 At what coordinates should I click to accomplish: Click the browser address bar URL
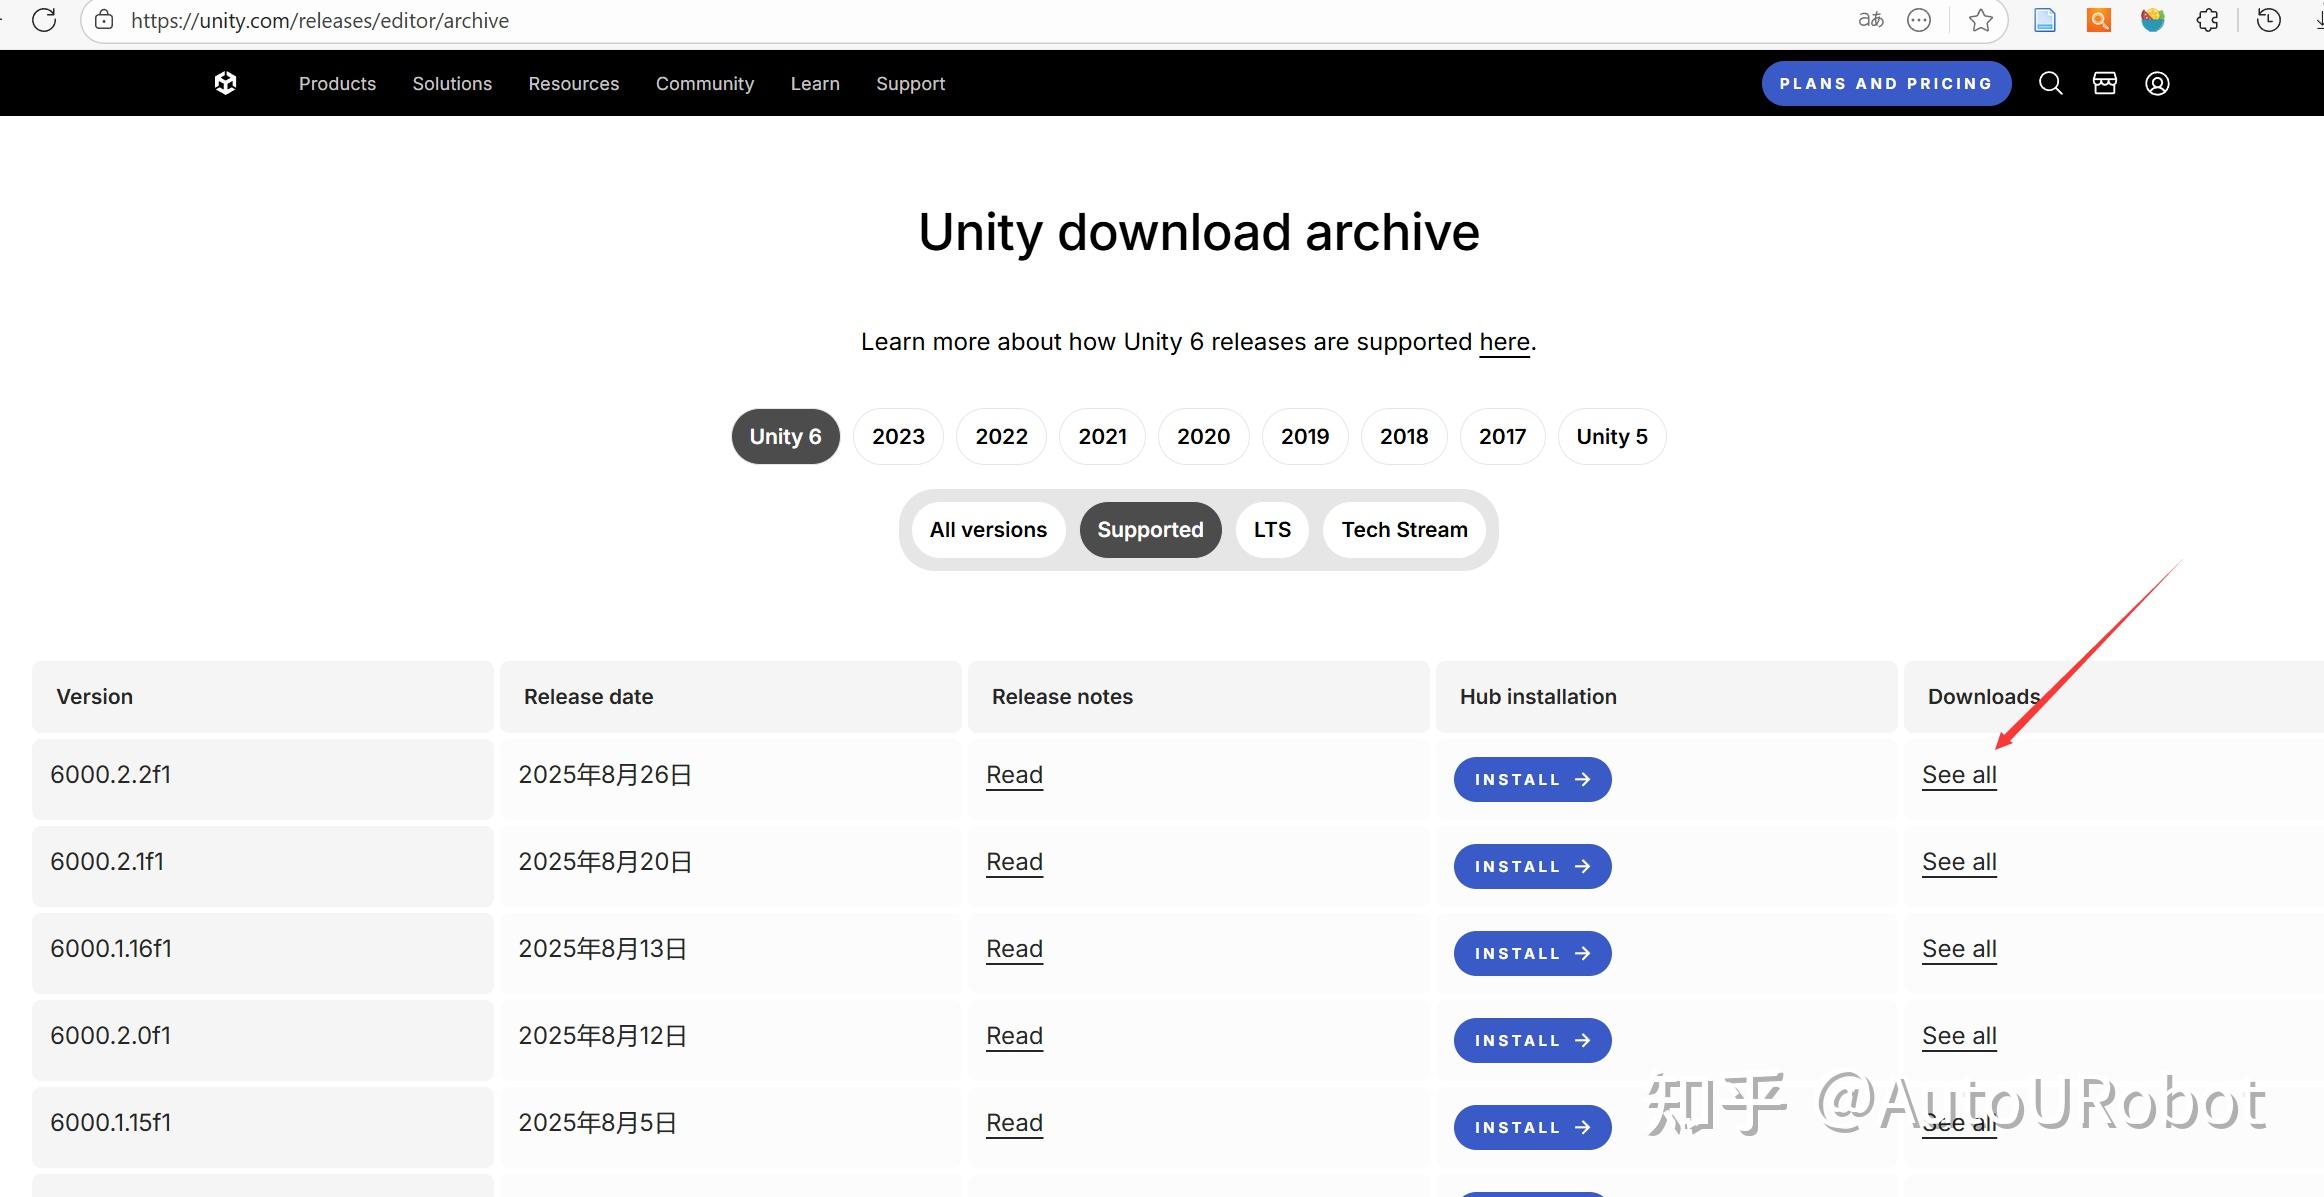point(320,20)
